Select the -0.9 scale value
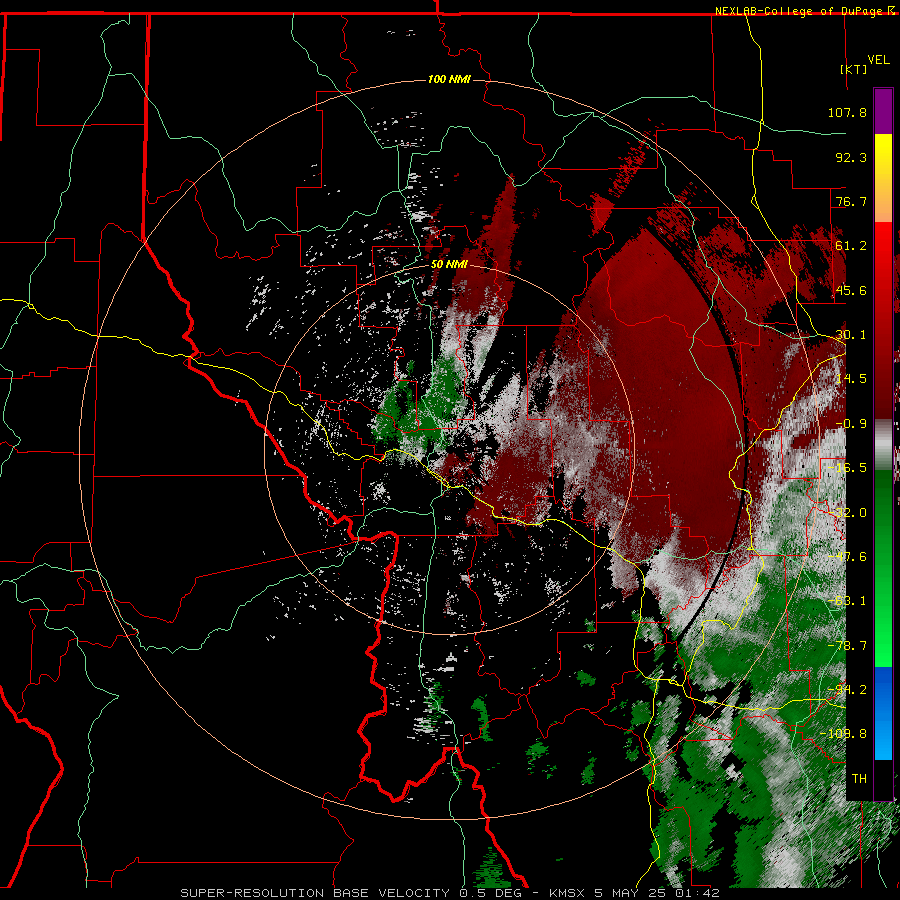Viewport: 900px width, 900px height. coord(851,424)
